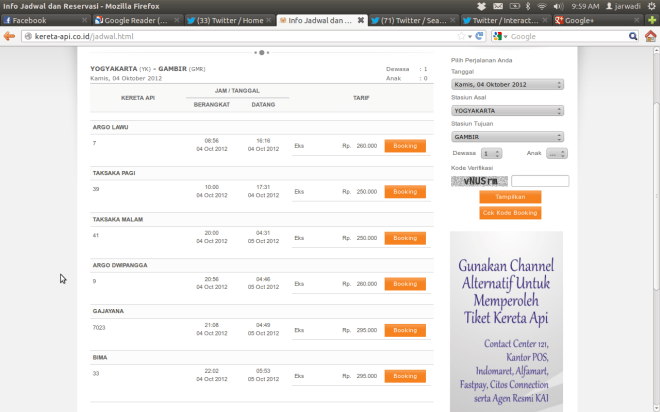Open the Stasiun Asal YOGYAKARTA dropdown
Screen dimensions: 660x412
coord(507,111)
